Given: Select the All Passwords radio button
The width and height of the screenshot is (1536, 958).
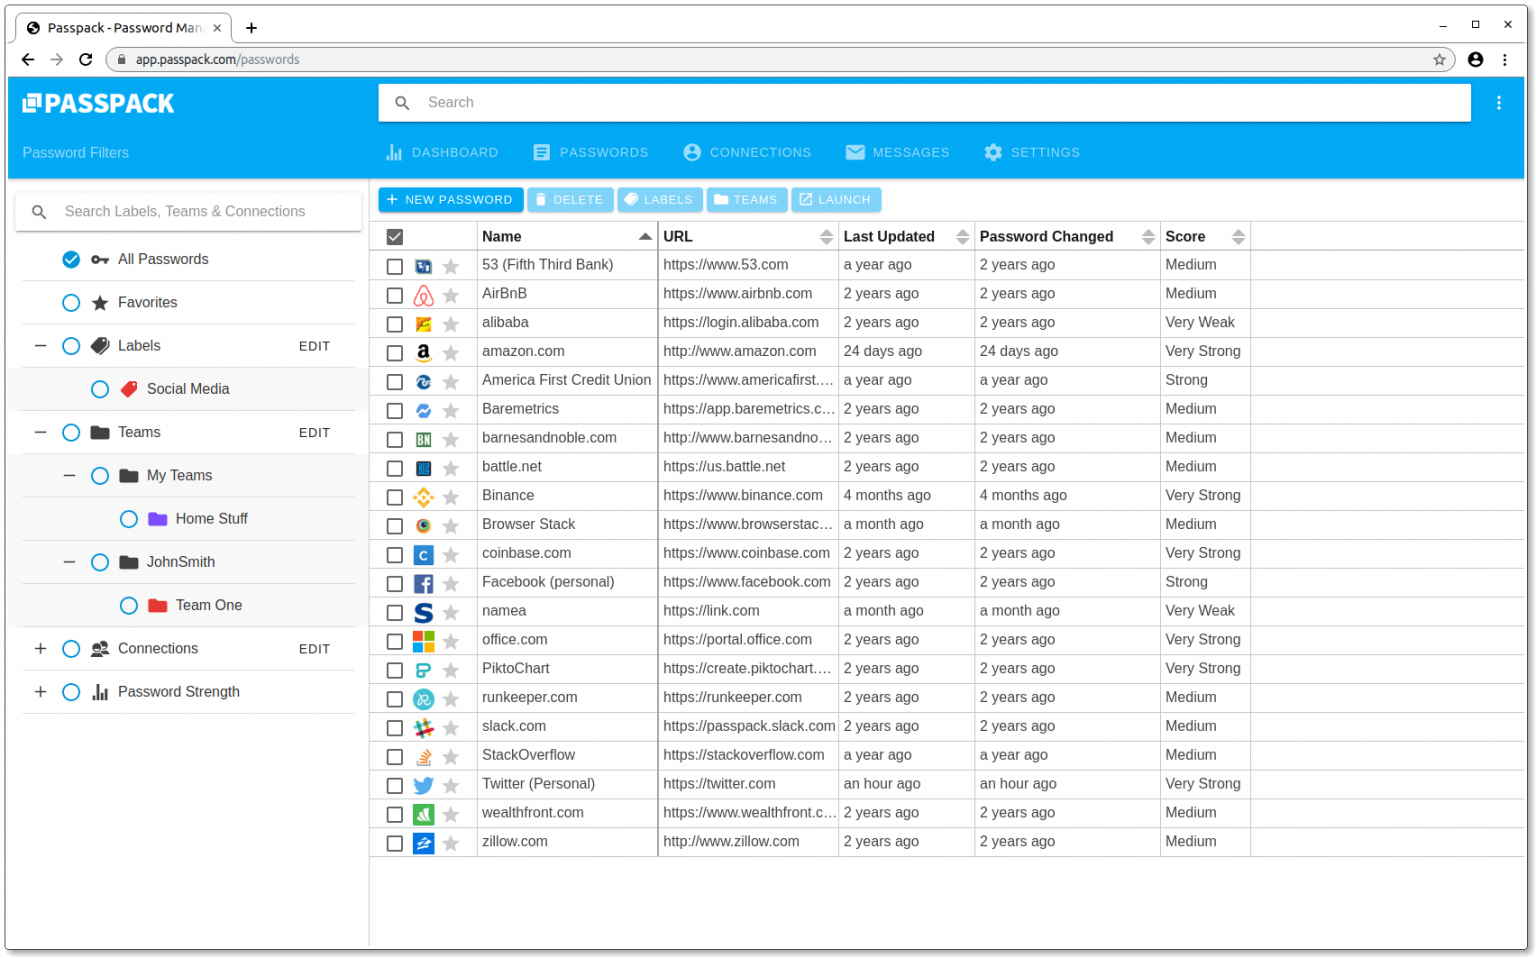Looking at the screenshot, I should click(71, 259).
